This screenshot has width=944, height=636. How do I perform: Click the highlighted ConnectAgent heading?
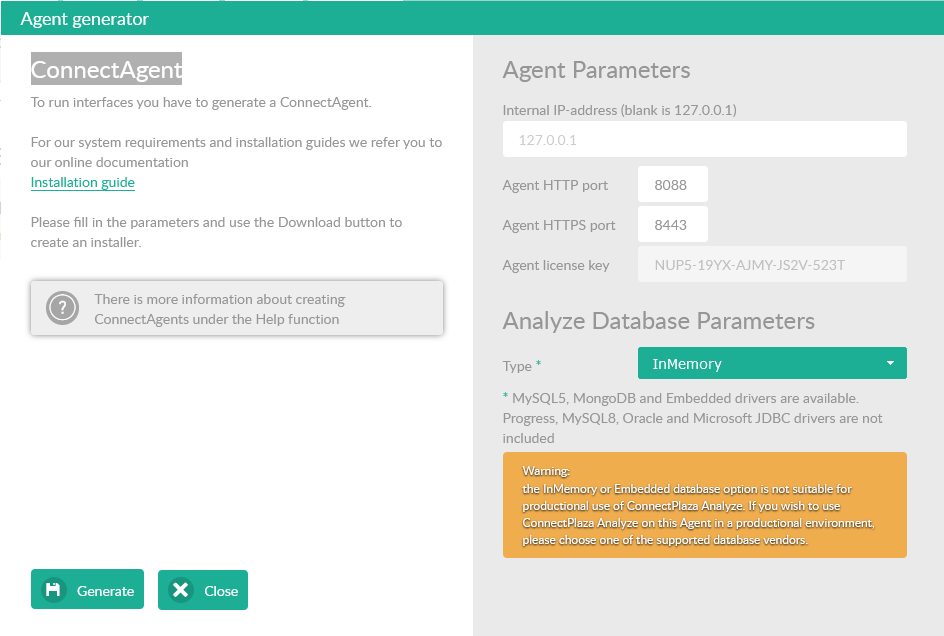[107, 70]
